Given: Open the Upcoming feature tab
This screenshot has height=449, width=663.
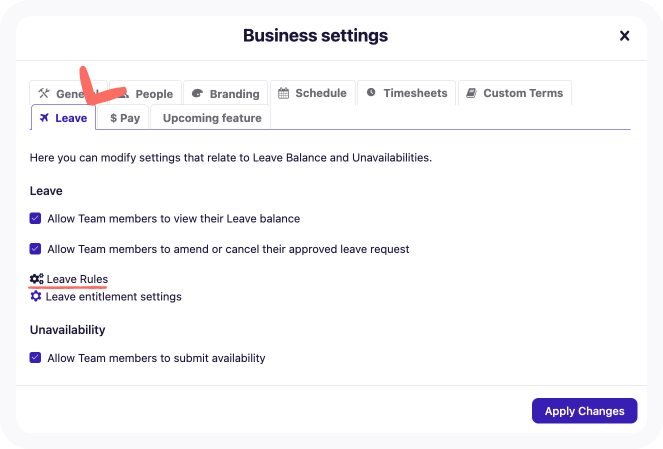Looking at the screenshot, I should [x=212, y=118].
